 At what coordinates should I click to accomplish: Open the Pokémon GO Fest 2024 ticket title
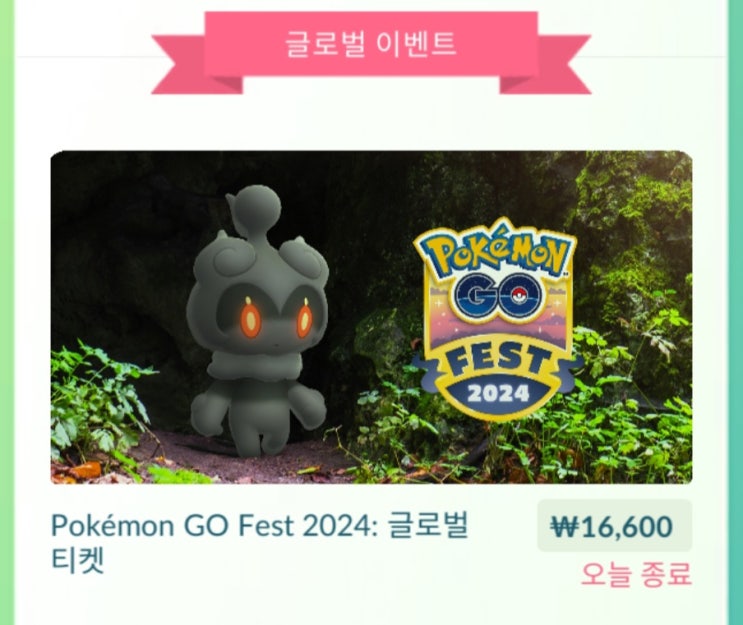point(260,543)
